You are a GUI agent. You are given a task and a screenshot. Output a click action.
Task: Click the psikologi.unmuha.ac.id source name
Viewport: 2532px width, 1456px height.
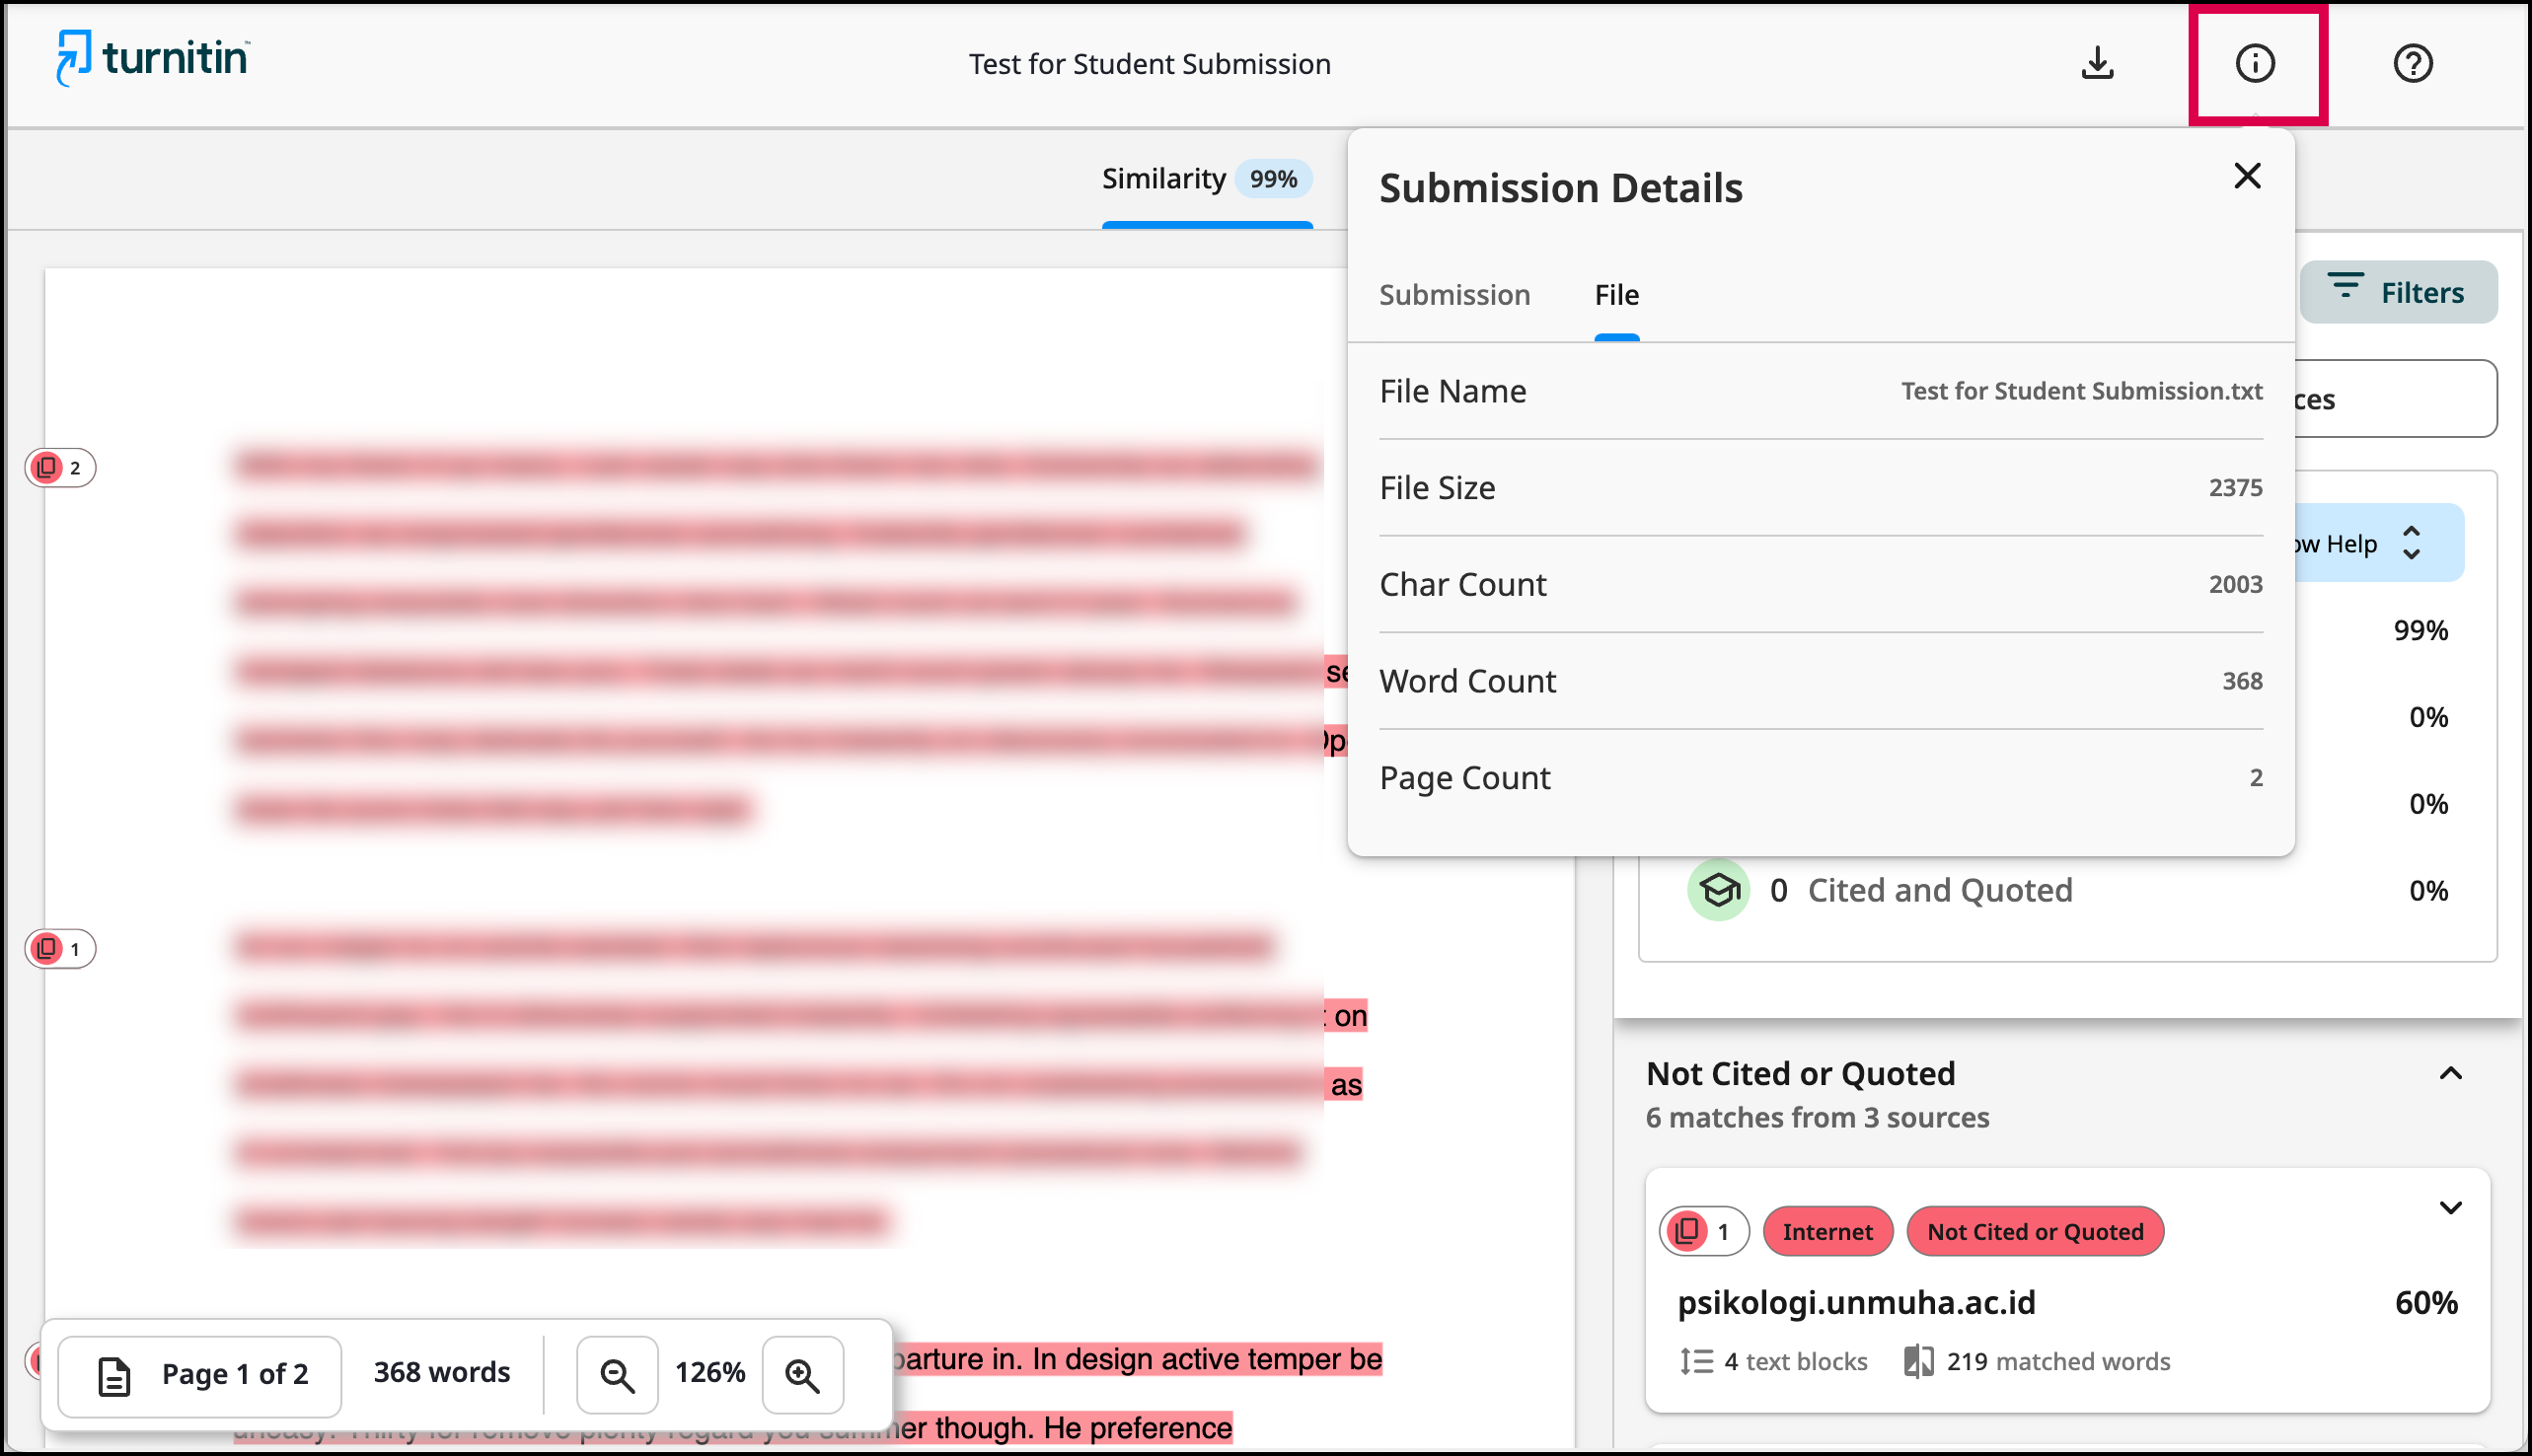(1855, 1302)
